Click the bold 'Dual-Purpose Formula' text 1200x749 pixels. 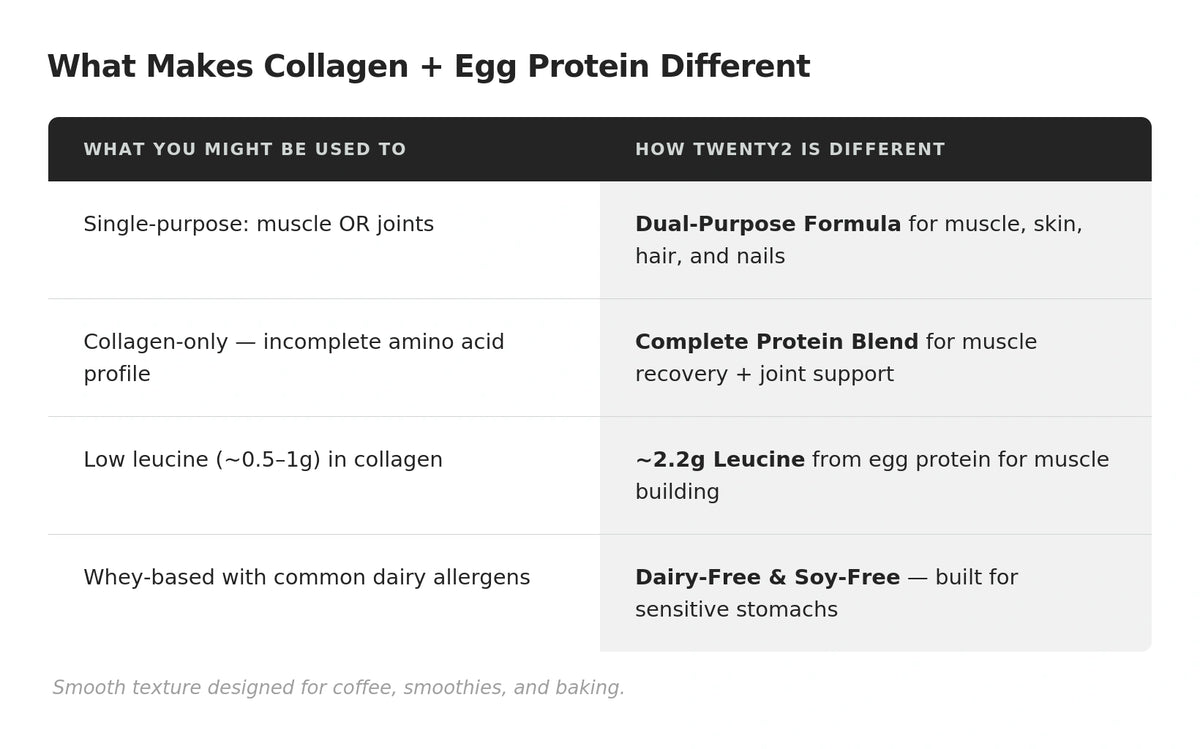point(767,224)
